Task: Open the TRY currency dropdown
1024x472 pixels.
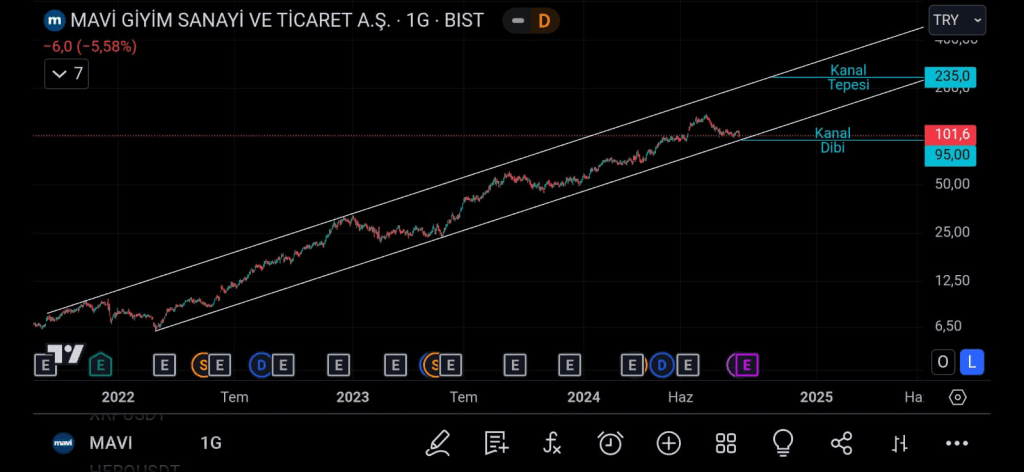Action: [x=957, y=20]
